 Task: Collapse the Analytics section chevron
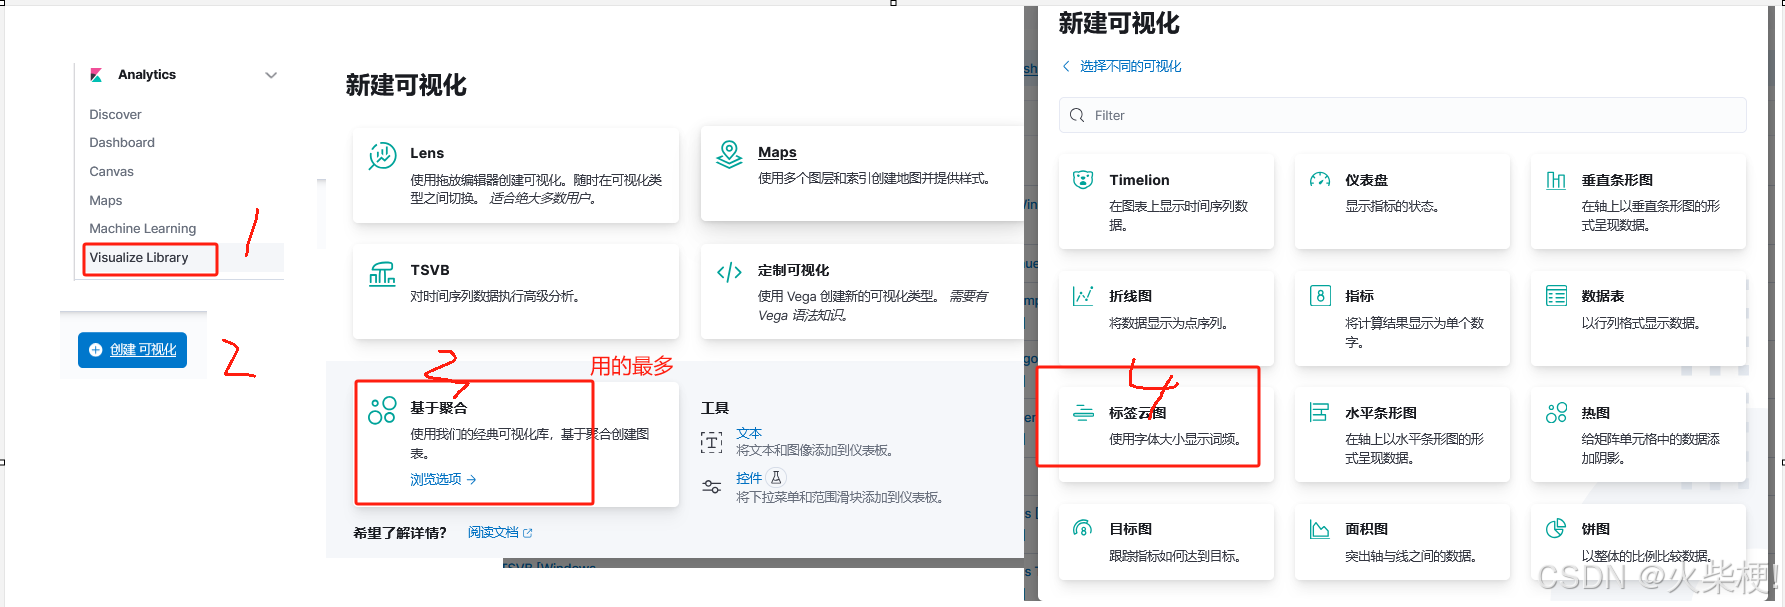click(271, 75)
